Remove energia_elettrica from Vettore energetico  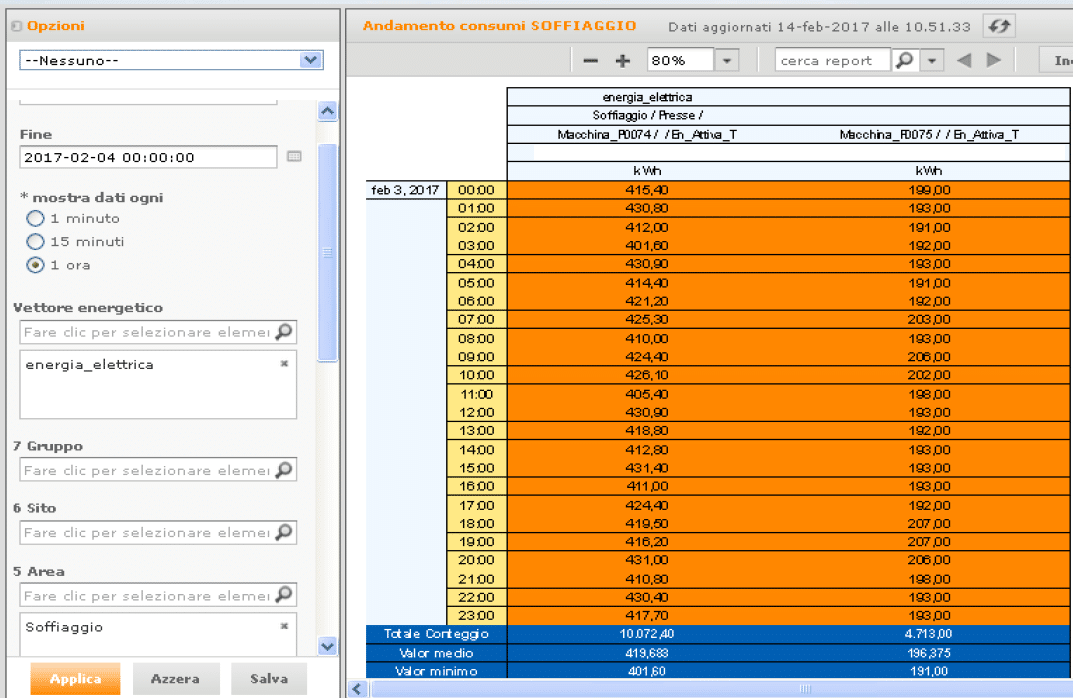(x=284, y=364)
